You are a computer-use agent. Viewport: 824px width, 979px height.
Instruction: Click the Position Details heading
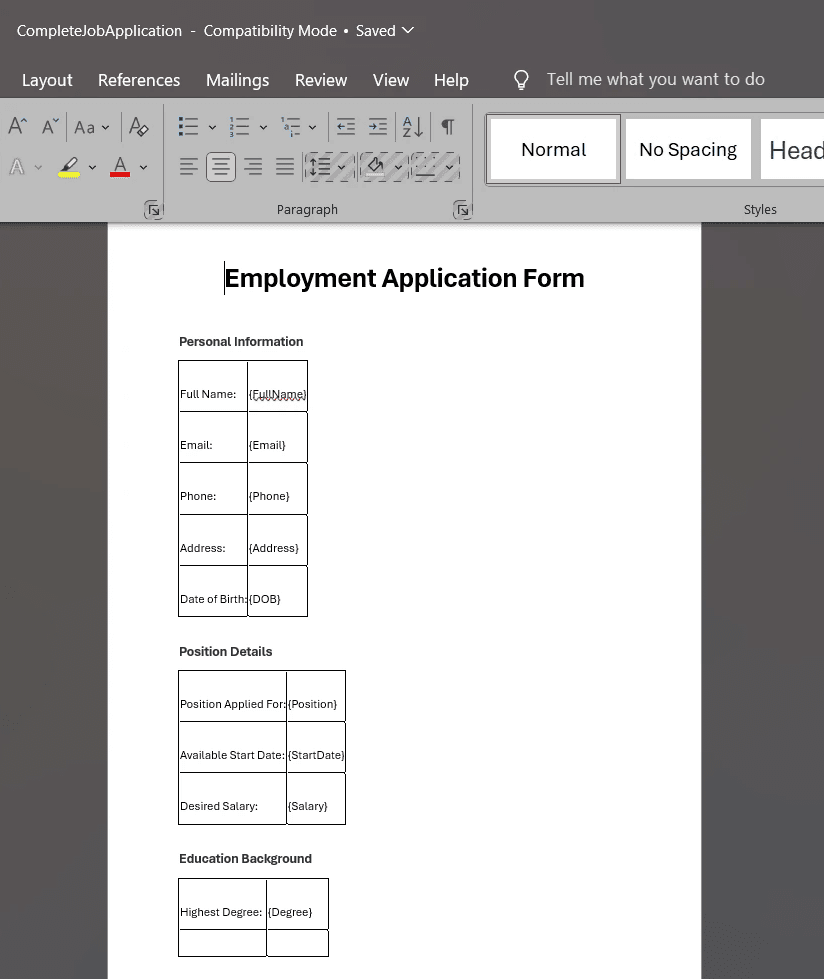pos(225,651)
